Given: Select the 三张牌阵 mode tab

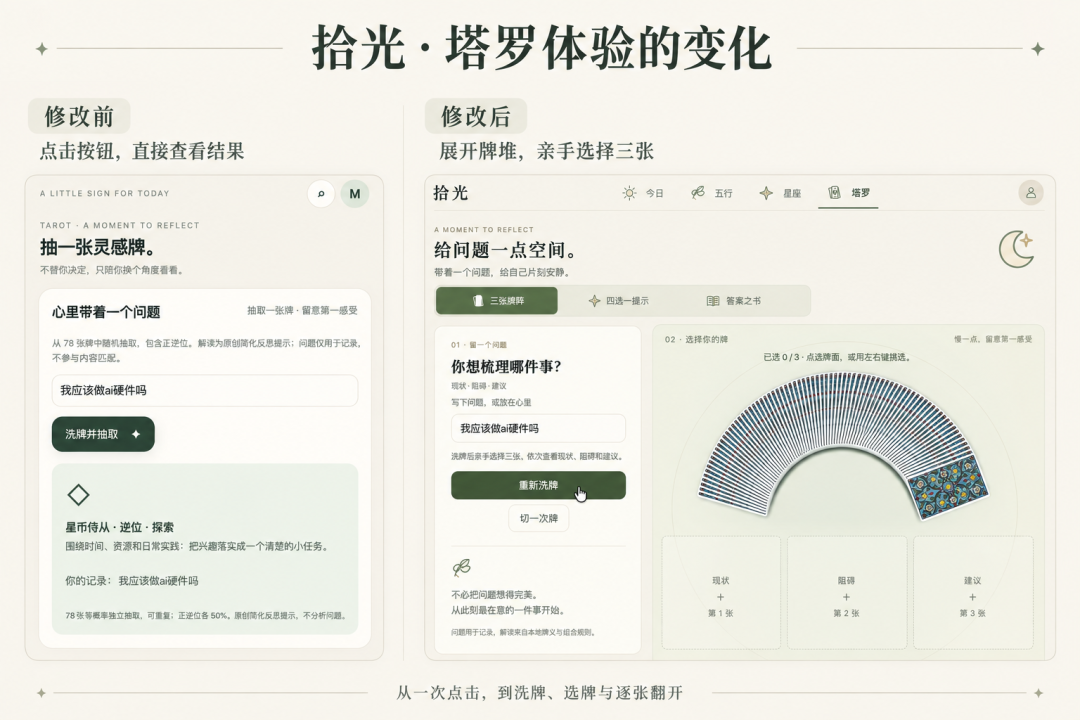Looking at the screenshot, I should [497, 300].
